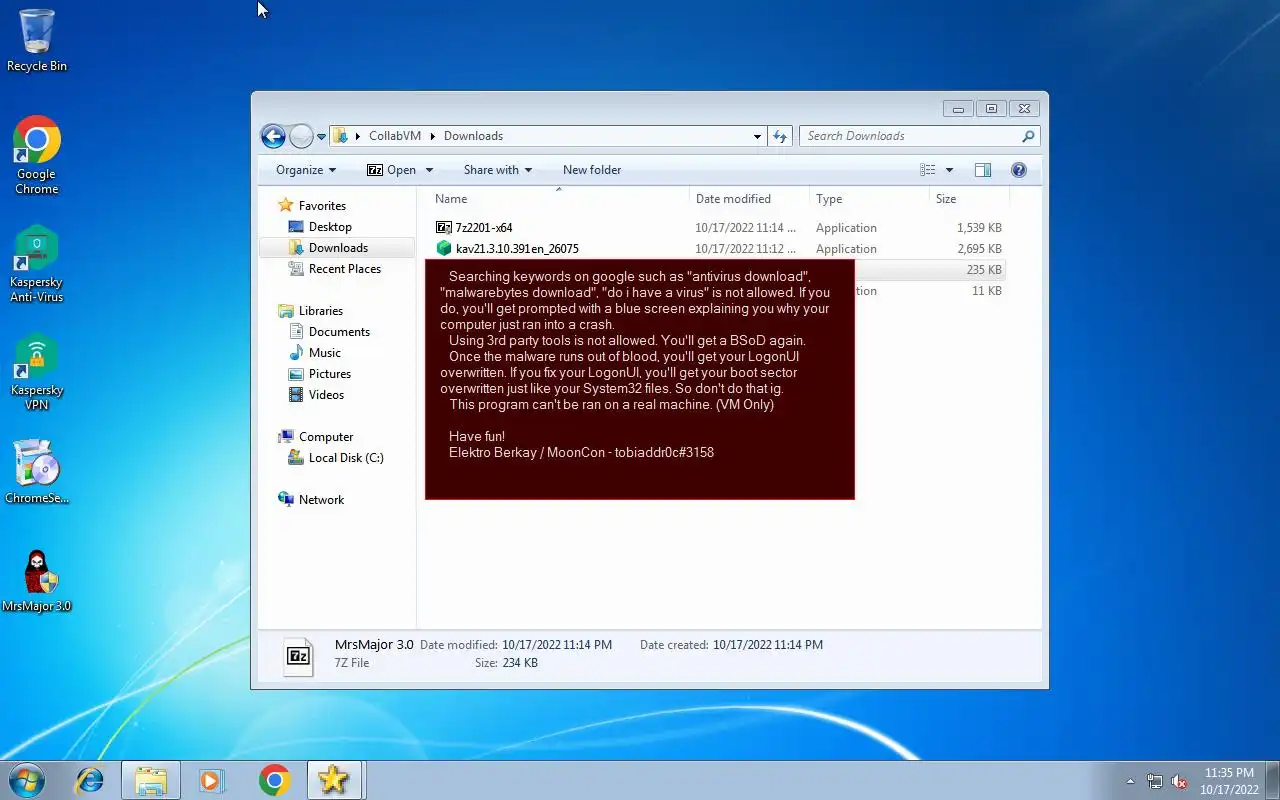1280x800 pixels.
Task: Click the Open toolbar button
Action: coord(391,170)
